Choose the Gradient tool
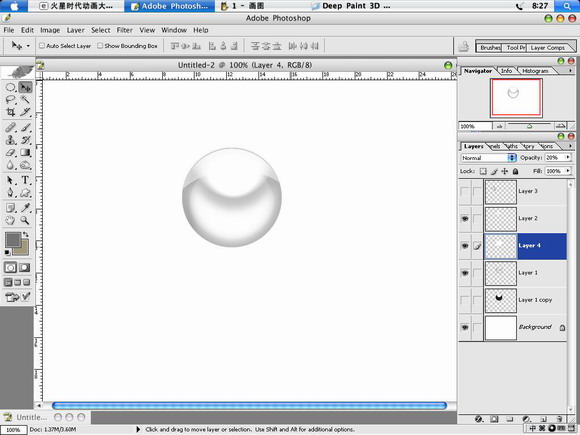 click(x=25, y=152)
